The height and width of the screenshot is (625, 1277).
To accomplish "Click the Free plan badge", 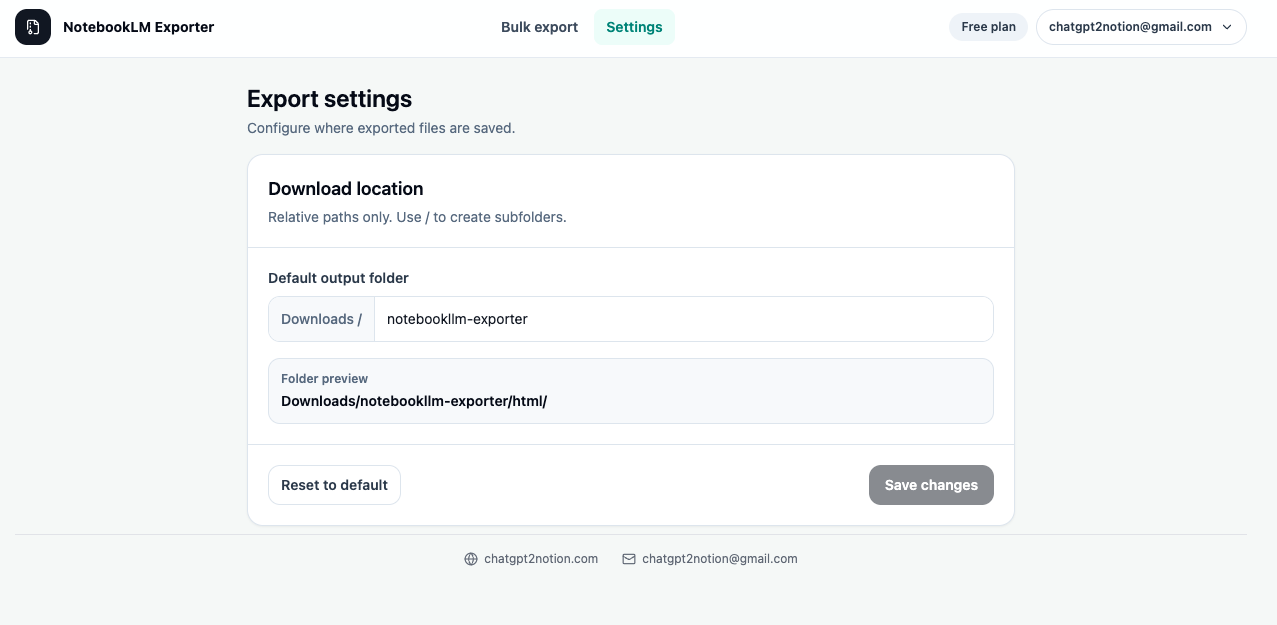I will point(988,27).
